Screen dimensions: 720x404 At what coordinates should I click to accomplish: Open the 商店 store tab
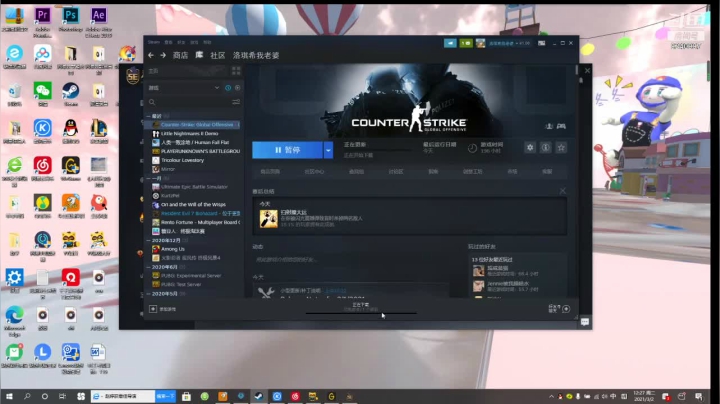pyautogui.click(x=180, y=56)
